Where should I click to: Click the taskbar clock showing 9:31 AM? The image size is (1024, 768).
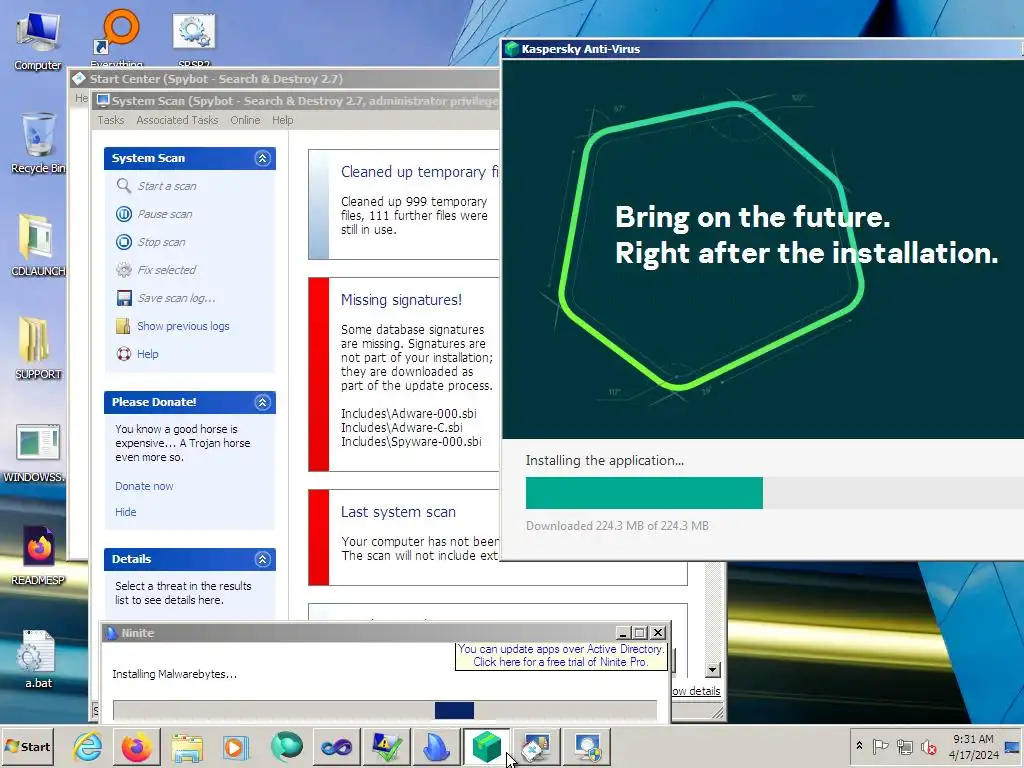tap(973, 746)
